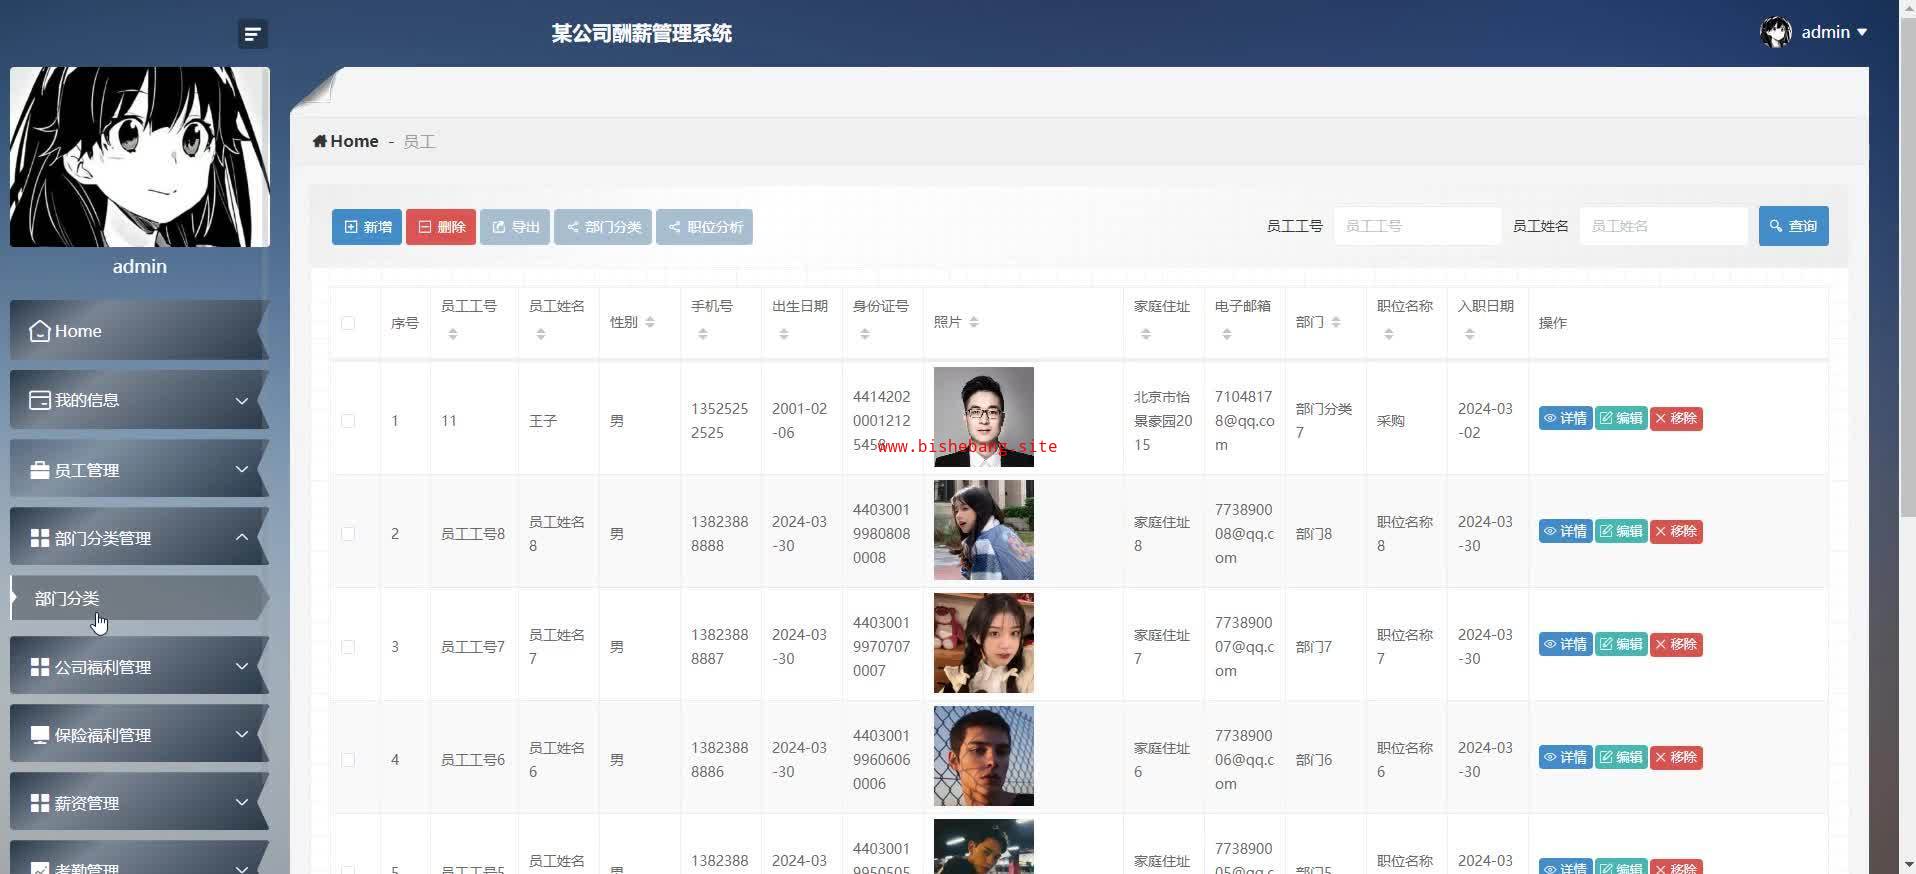
Task: Open the admin avatar in top bar
Action: click(1776, 32)
